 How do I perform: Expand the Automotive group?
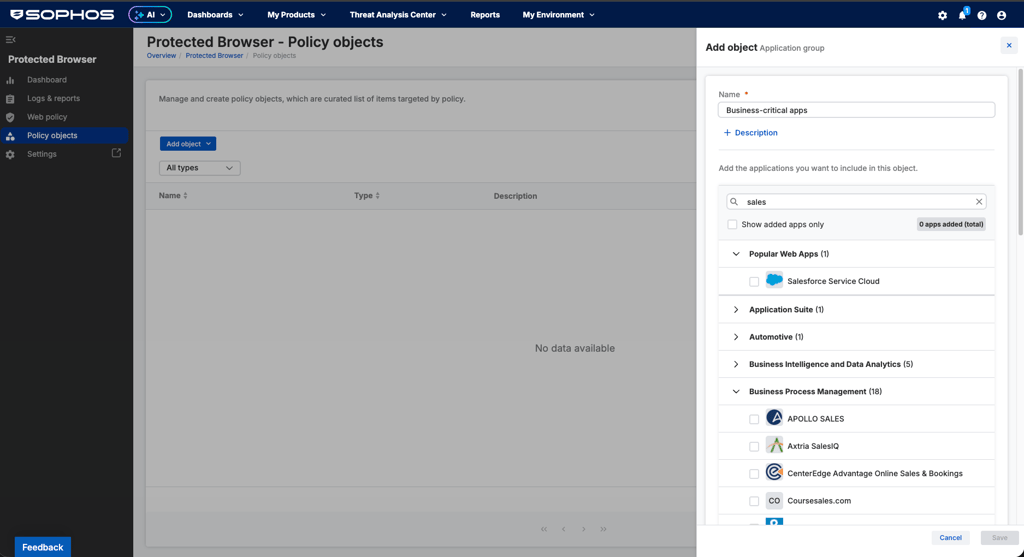coord(736,337)
